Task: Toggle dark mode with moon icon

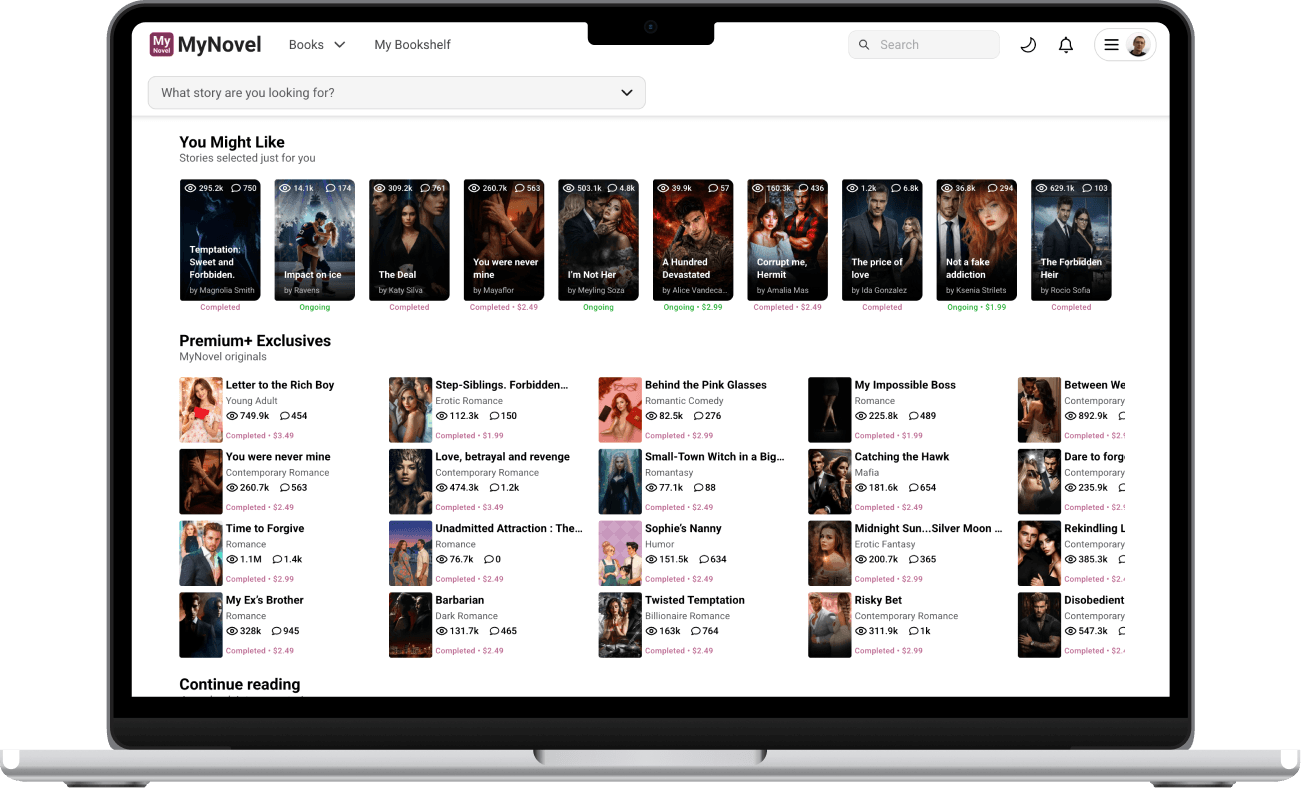Action: click(1028, 45)
